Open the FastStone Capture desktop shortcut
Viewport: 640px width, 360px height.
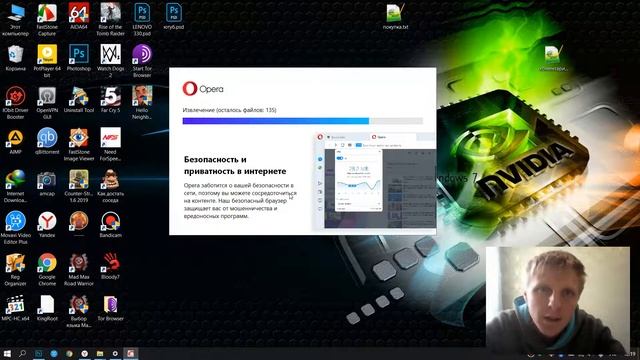click(47, 19)
